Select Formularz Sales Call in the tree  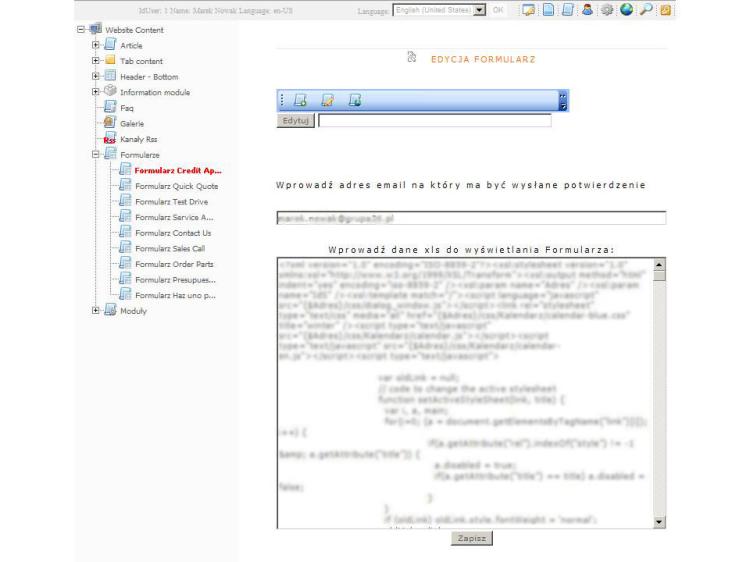point(170,249)
